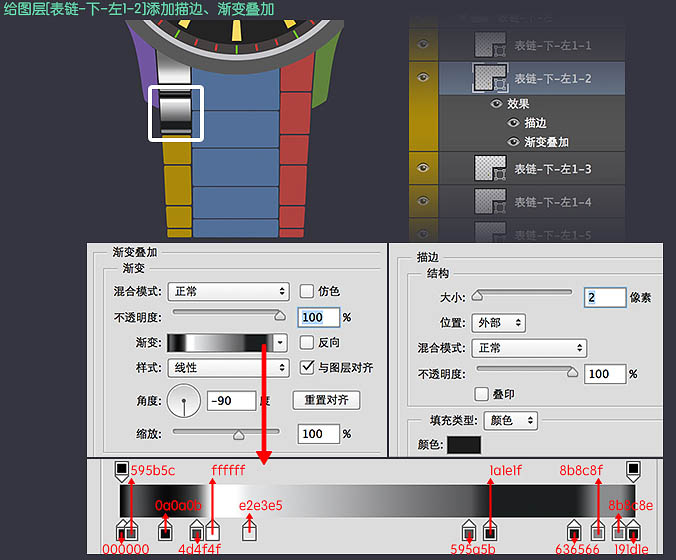Click gradient overlay opacity field showing 100
The width and height of the screenshot is (676, 560).
pyautogui.click(x=318, y=318)
